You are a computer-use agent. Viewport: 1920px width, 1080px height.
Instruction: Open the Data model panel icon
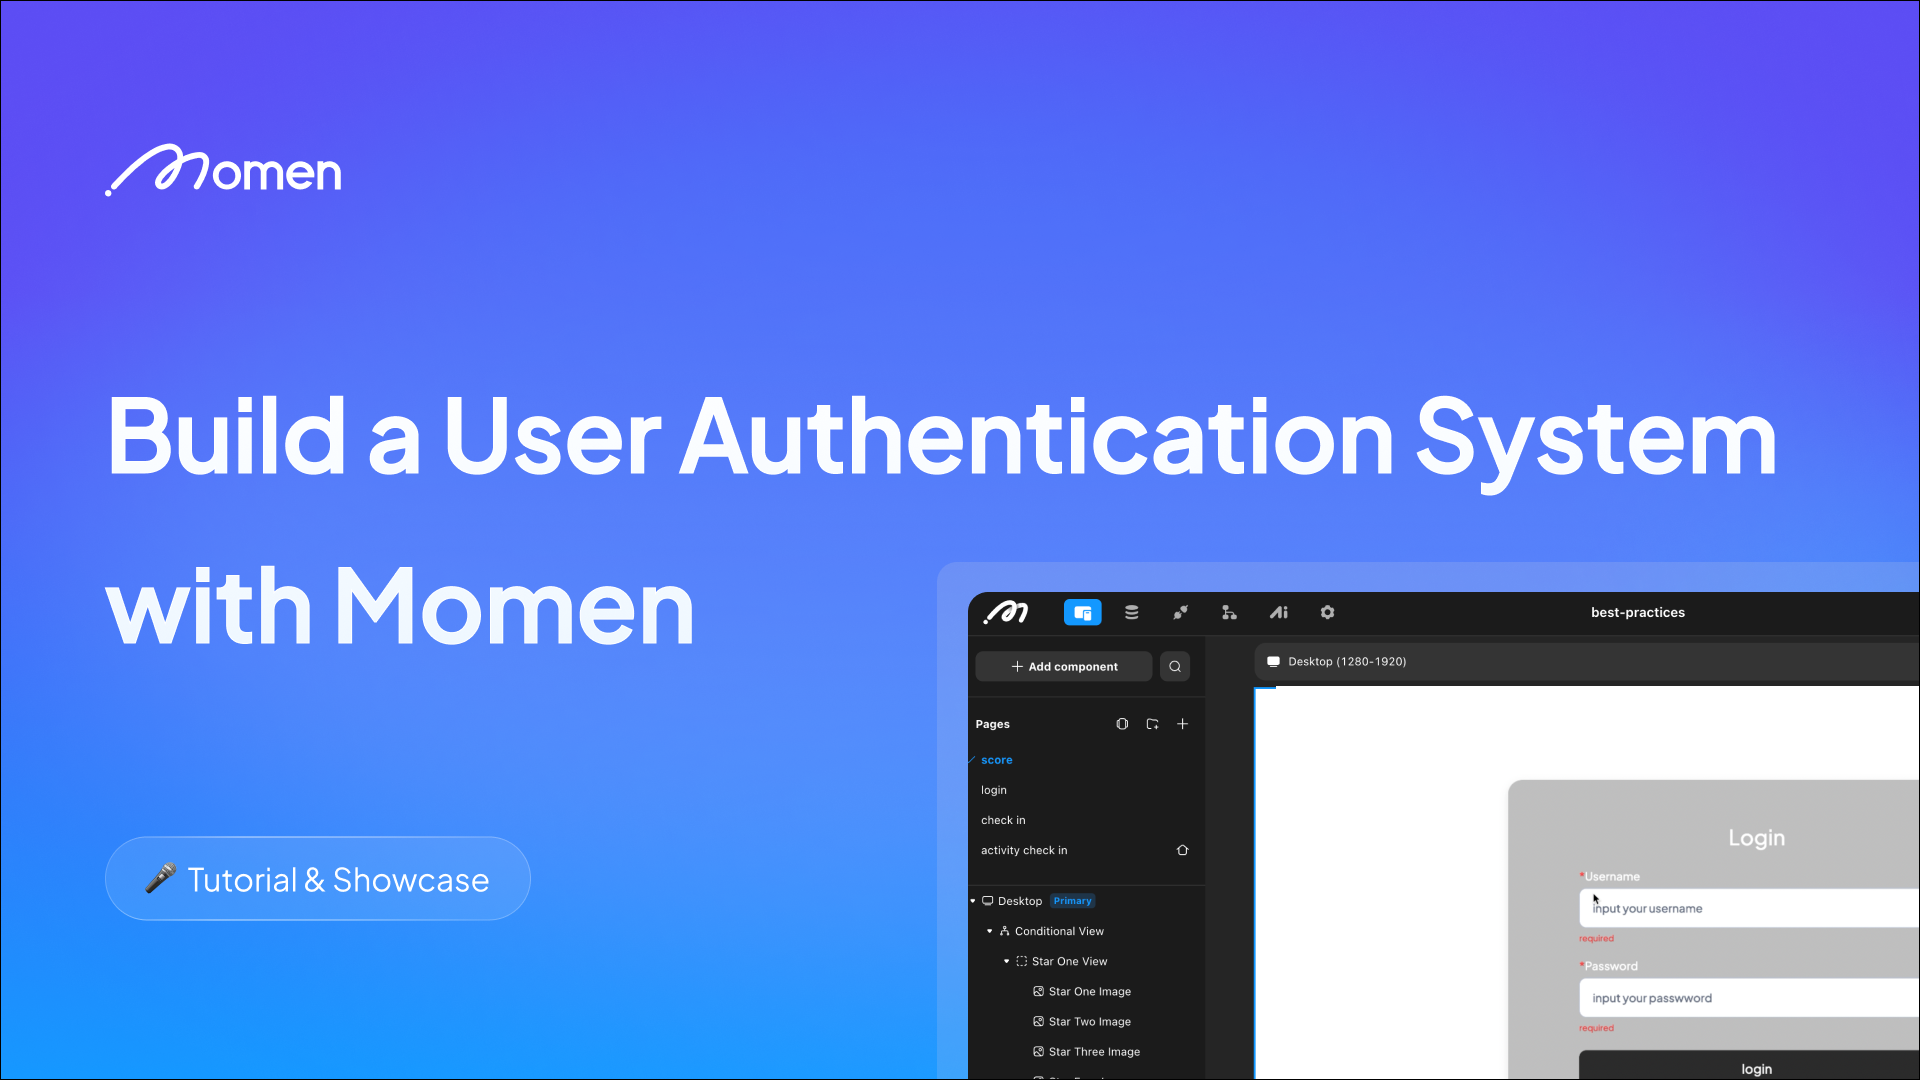pyautogui.click(x=1130, y=612)
